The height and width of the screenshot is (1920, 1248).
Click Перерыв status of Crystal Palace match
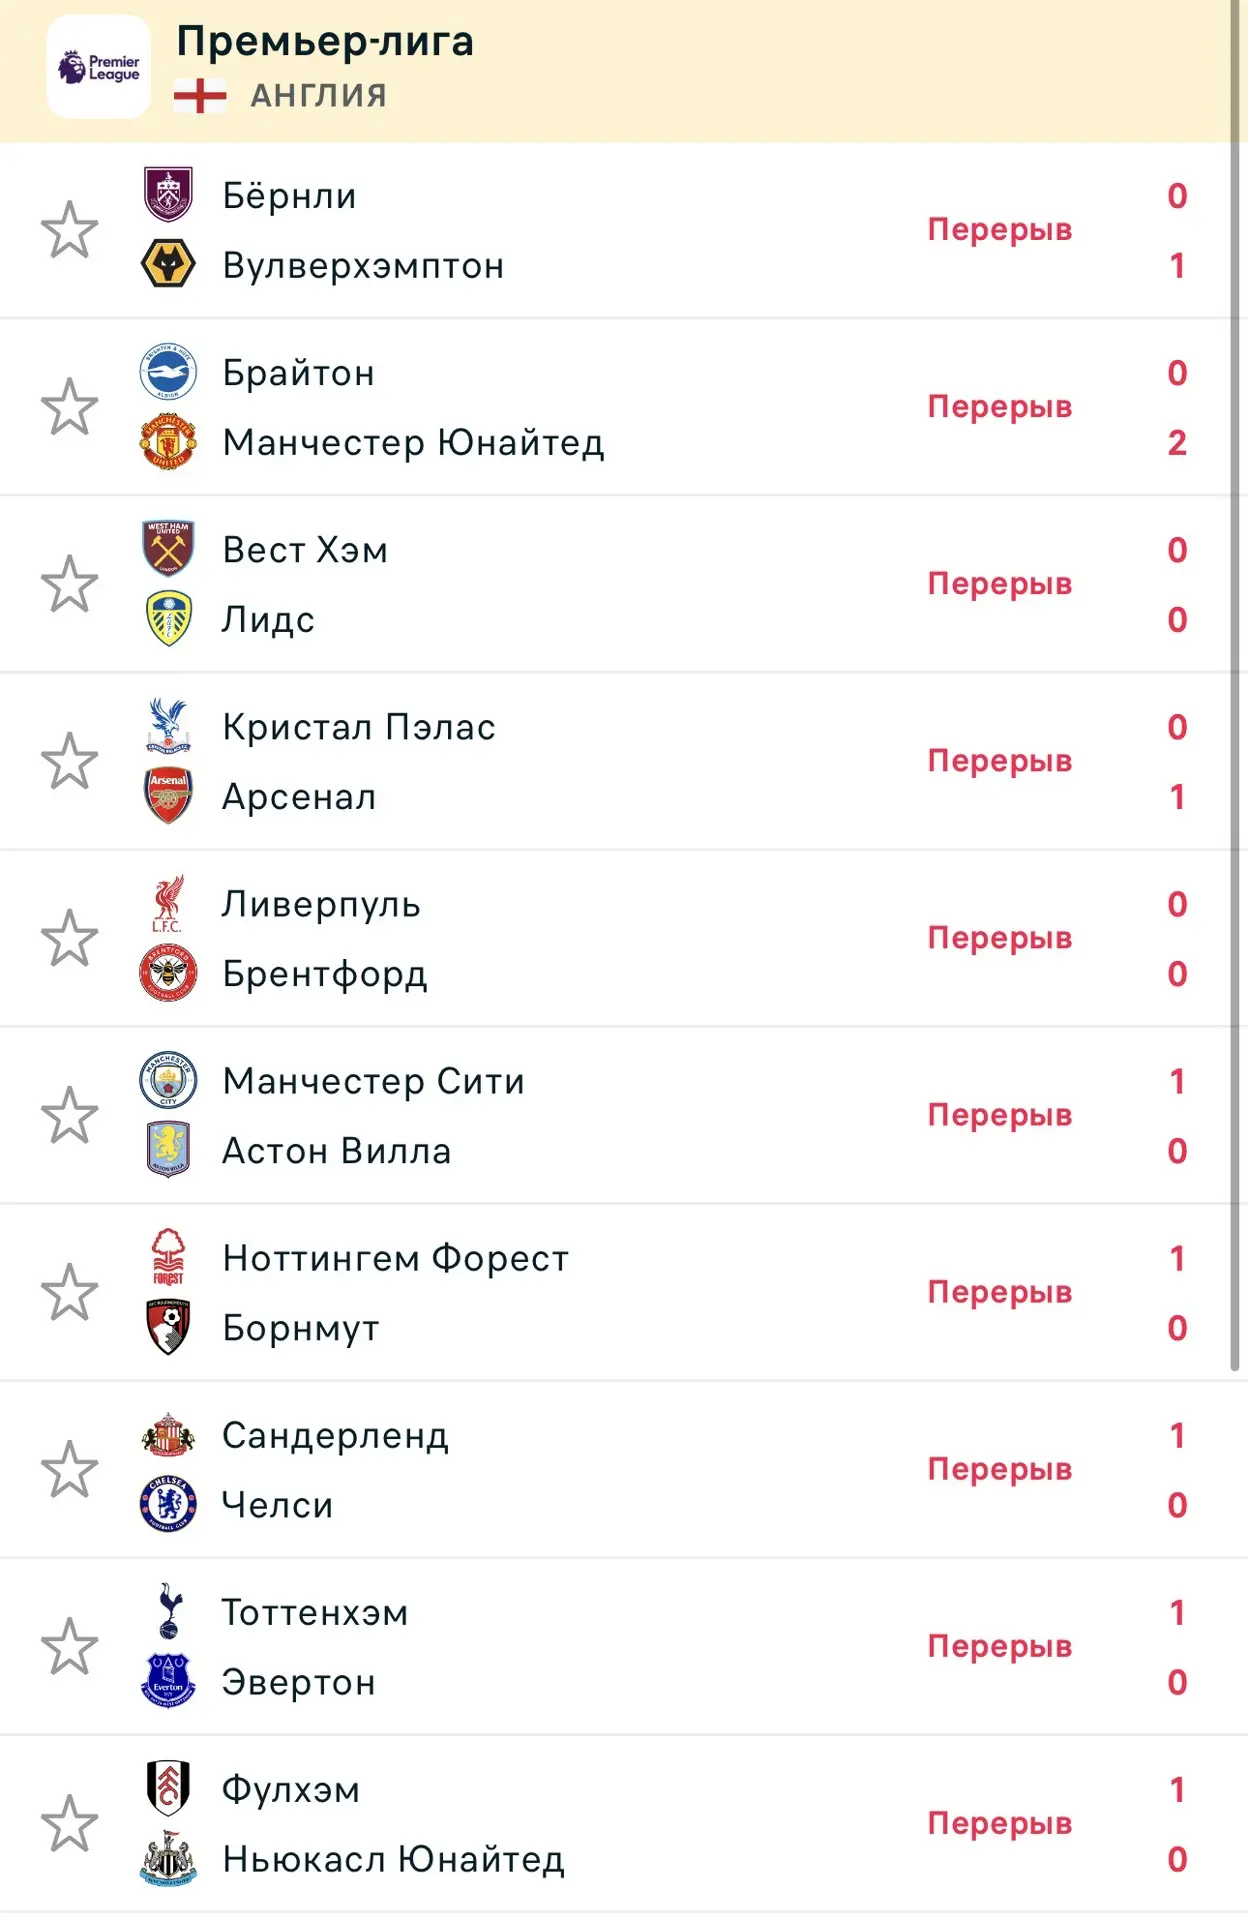(1000, 761)
